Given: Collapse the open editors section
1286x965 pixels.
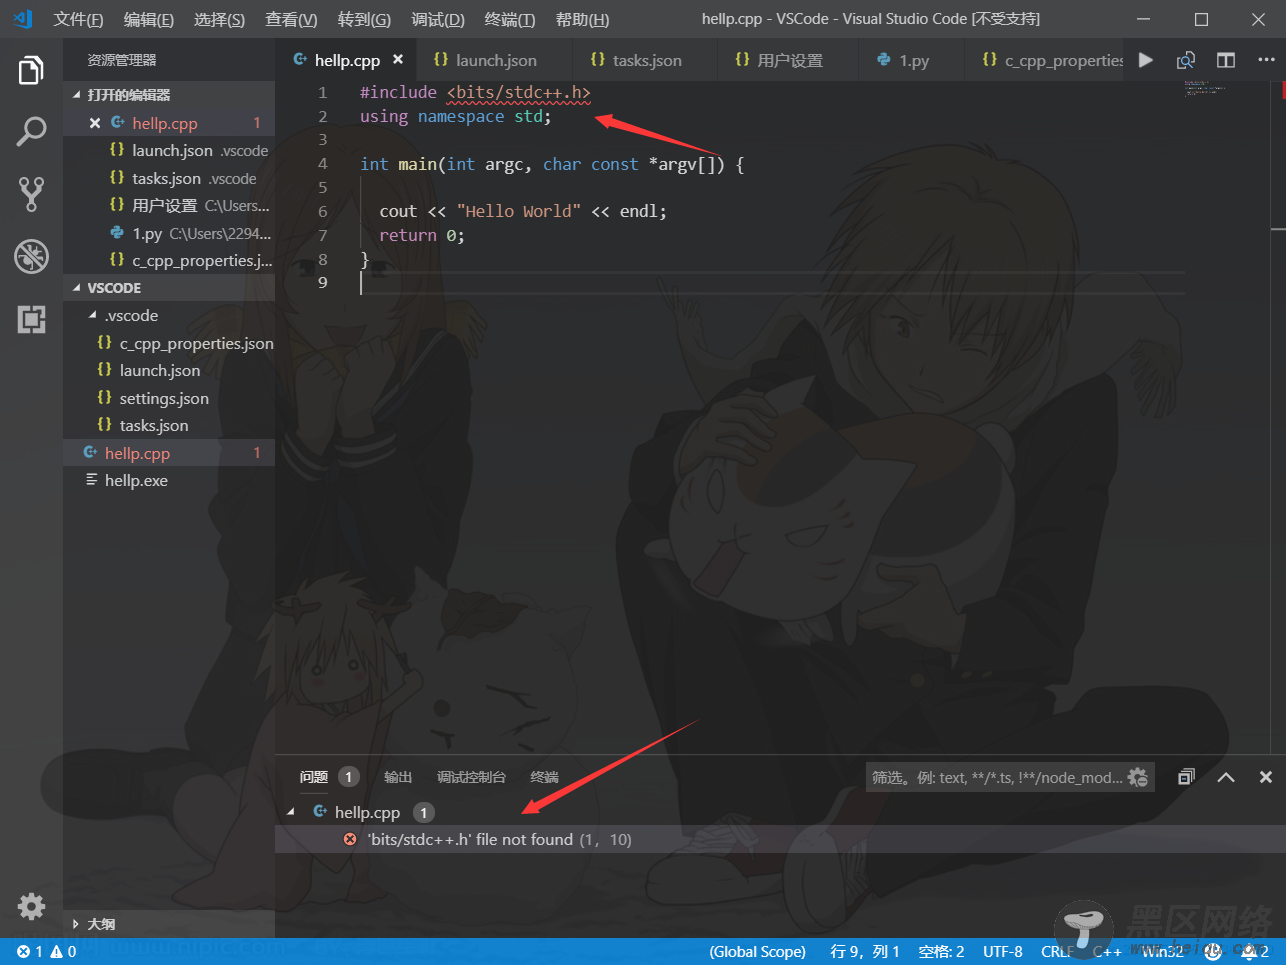Looking at the screenshot, I should 77,95.
